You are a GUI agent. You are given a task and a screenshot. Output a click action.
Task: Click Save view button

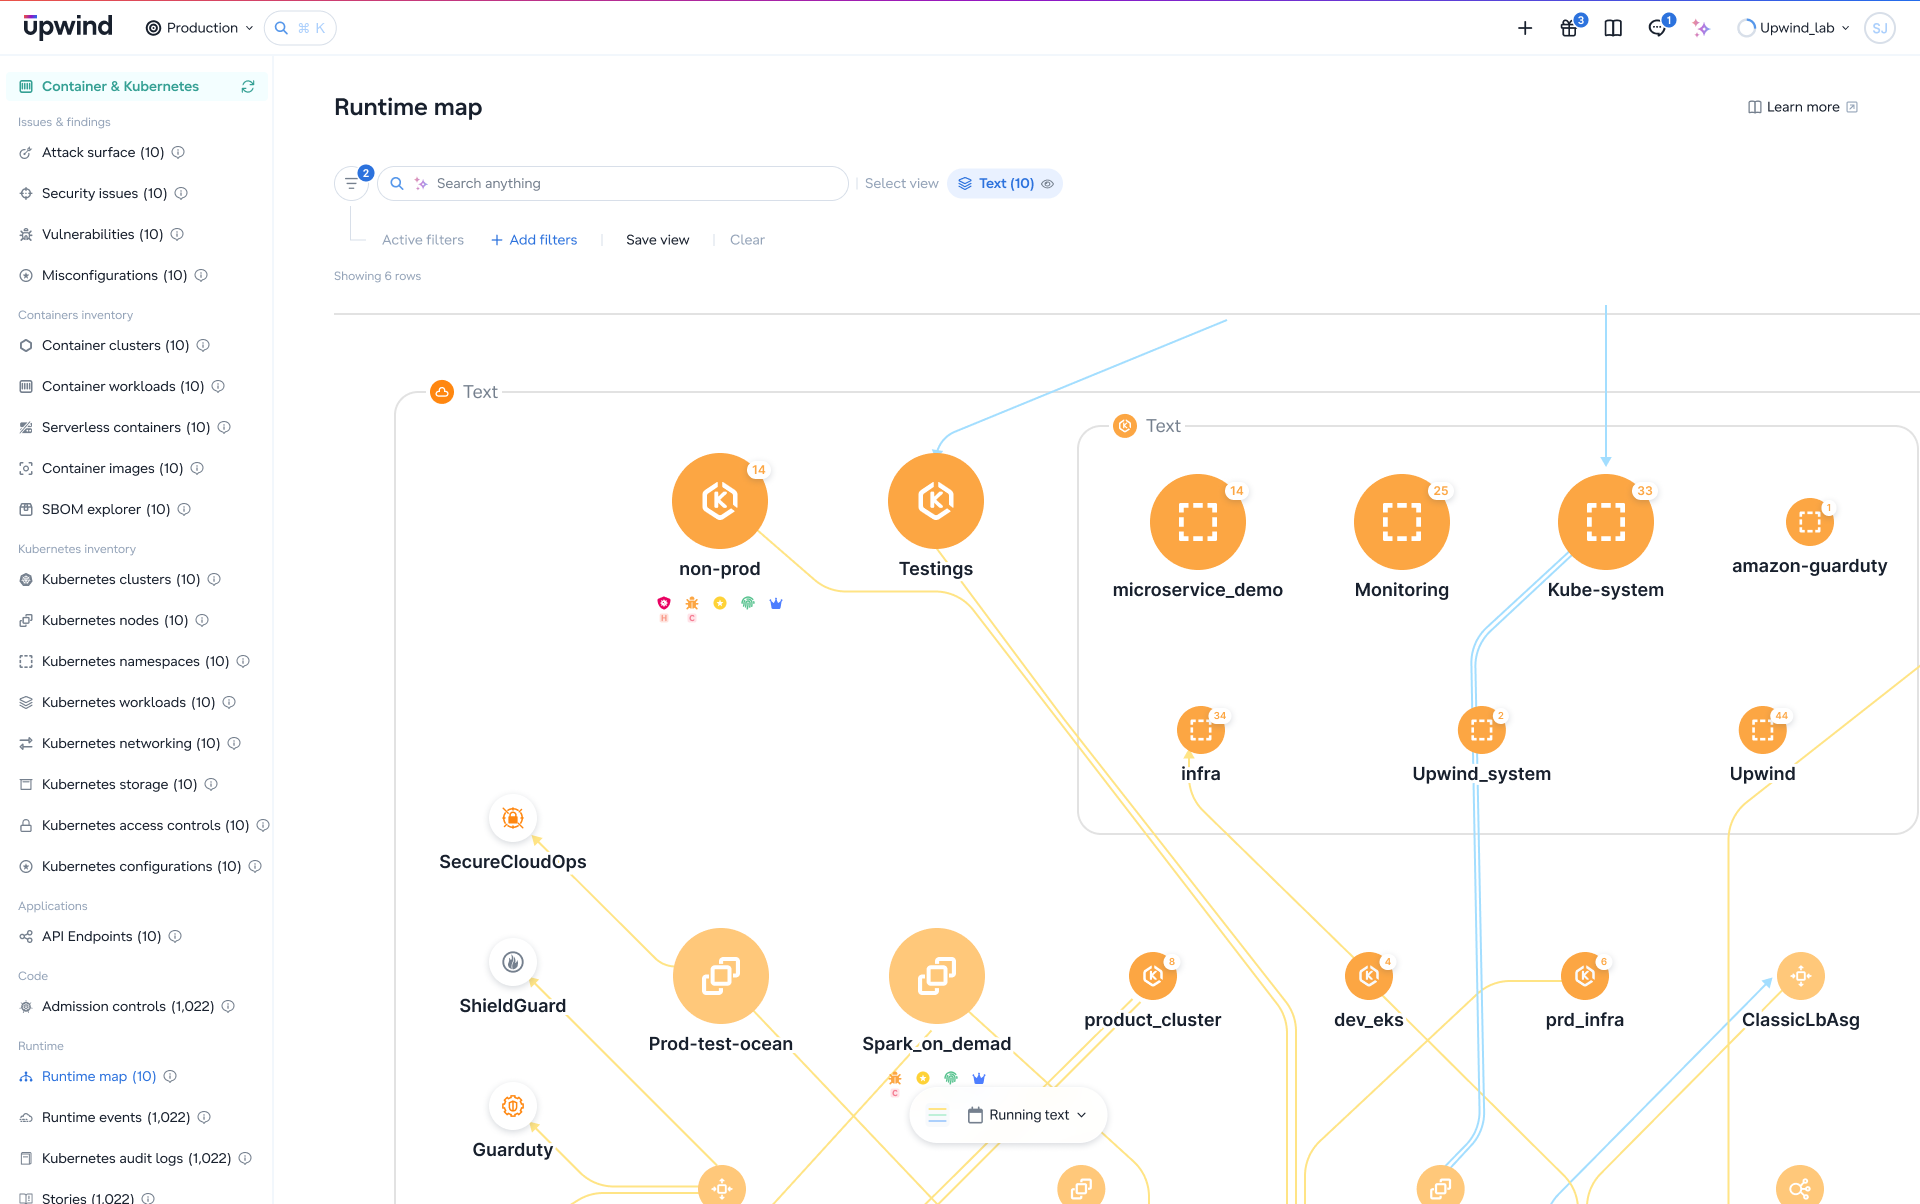657,240
